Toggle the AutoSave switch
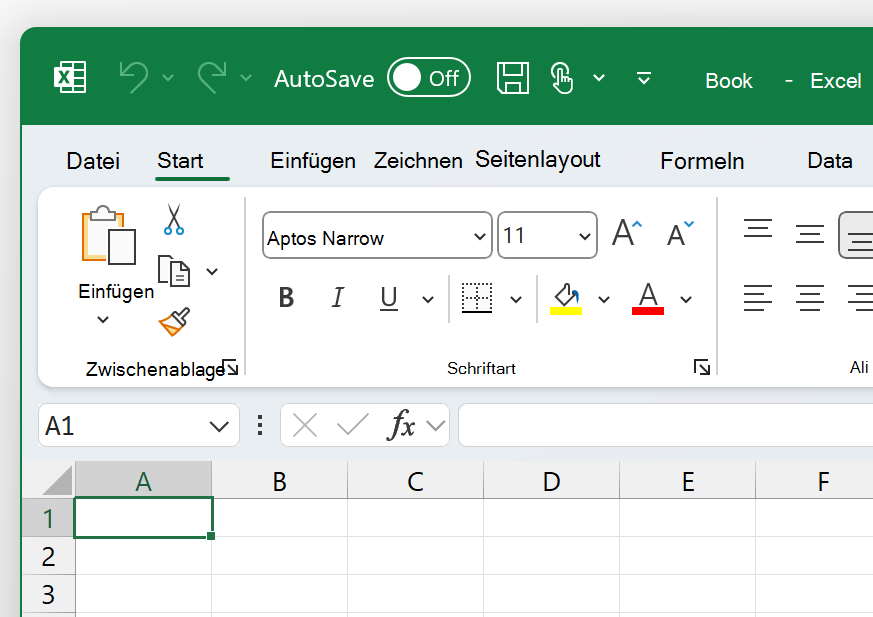The height and width of the screenshot is (617, 873). click(x=429, y=77)
